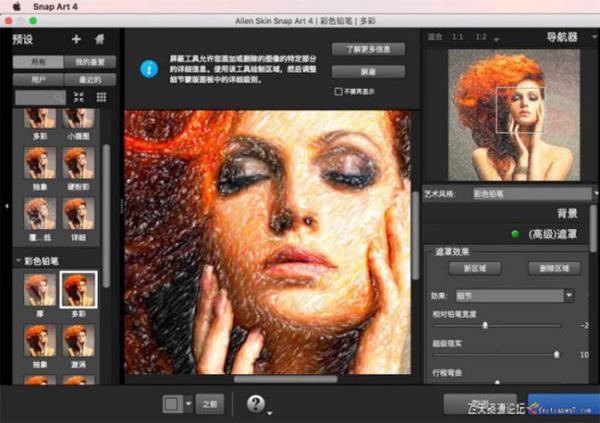
Task: Click the plus icon to add preset
Action: (x=76, y=39)
